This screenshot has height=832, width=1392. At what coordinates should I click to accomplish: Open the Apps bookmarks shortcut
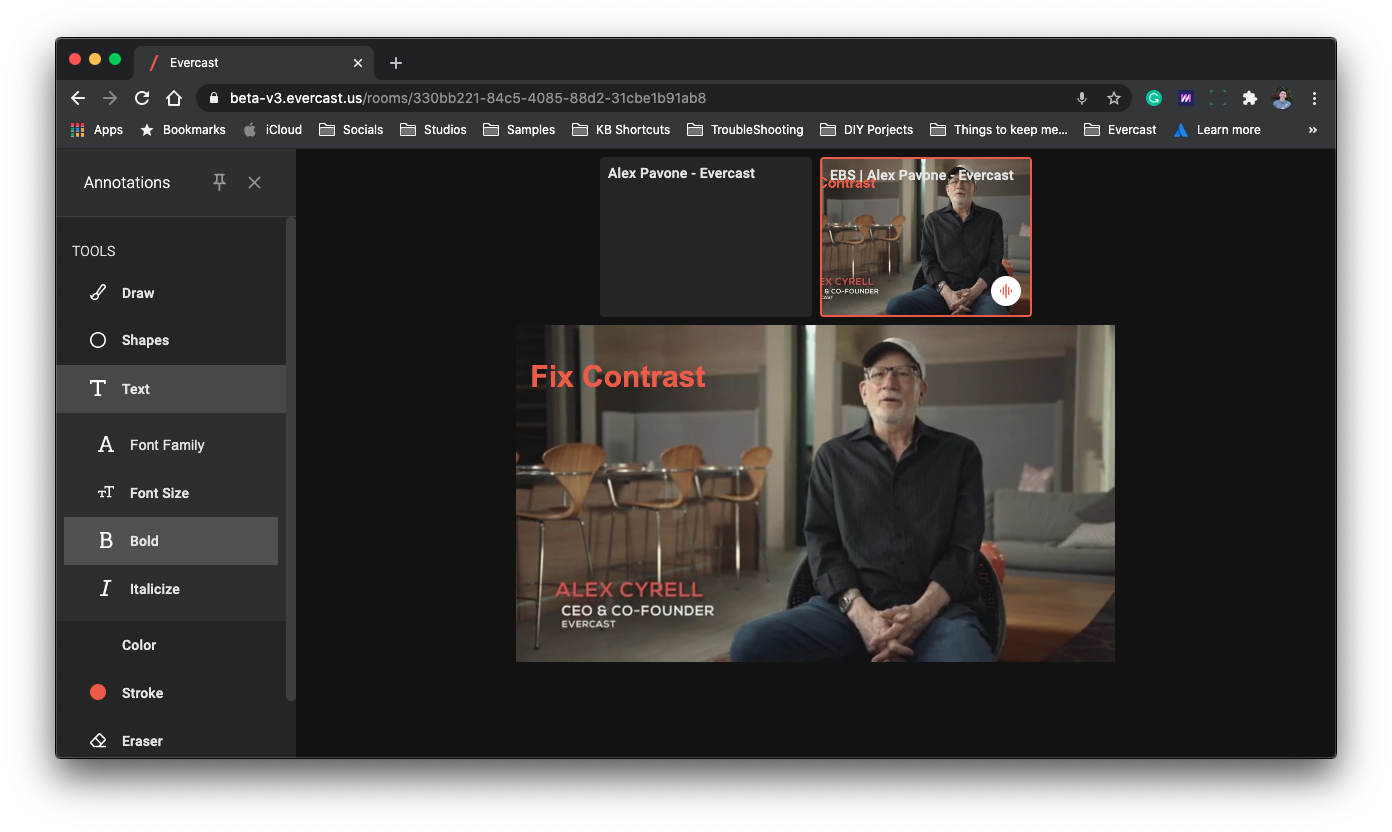[x=97, y=130]
